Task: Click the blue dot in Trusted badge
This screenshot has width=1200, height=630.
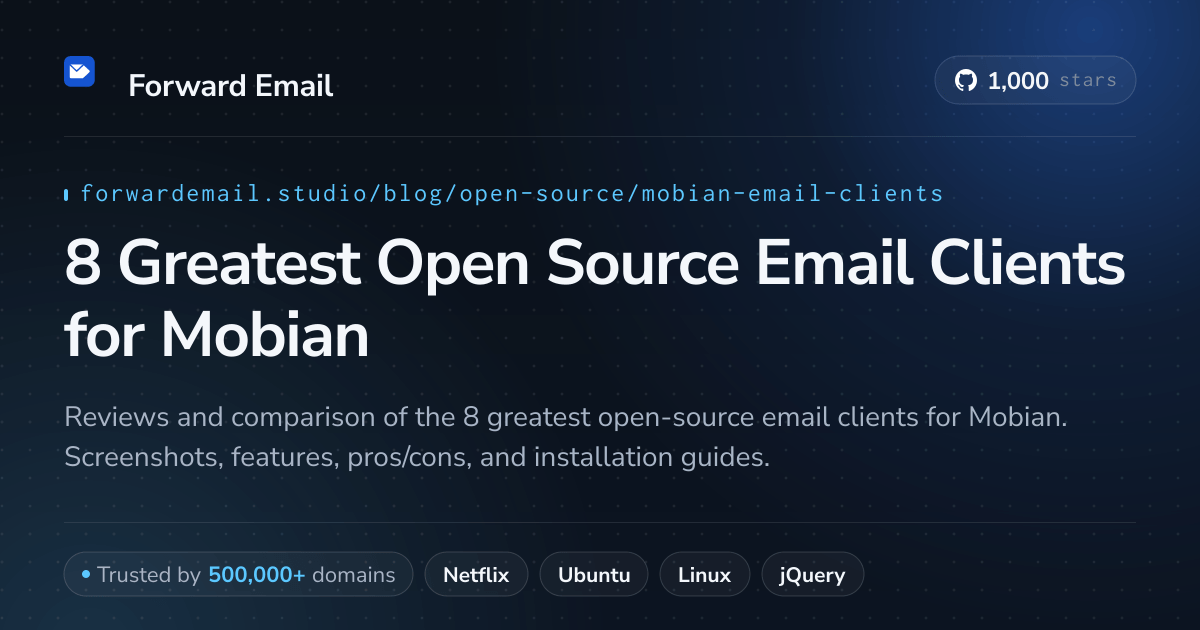Action: pyautogui.click(x=86, y=575)
